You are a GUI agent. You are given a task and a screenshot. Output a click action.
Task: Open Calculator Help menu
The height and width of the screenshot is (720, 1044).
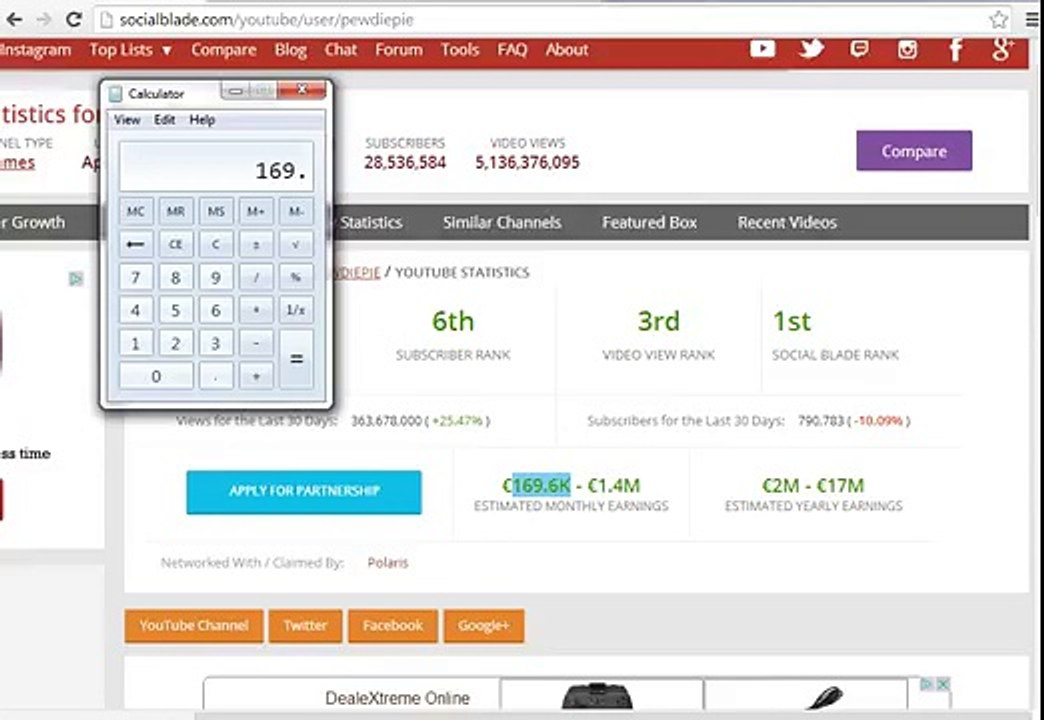tap(202, 120)
